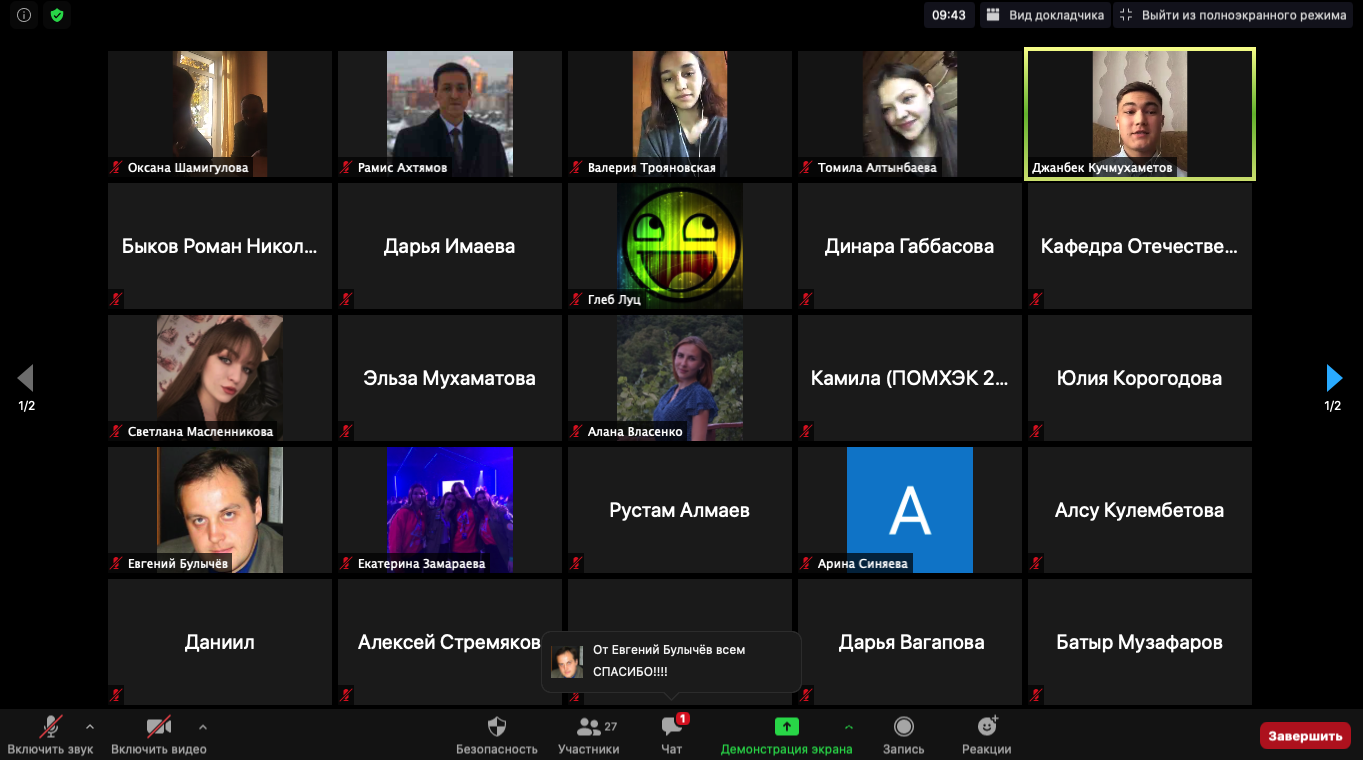Expand the video options chevron beside the camera
Screen dimensions: 1363x760
203,726
